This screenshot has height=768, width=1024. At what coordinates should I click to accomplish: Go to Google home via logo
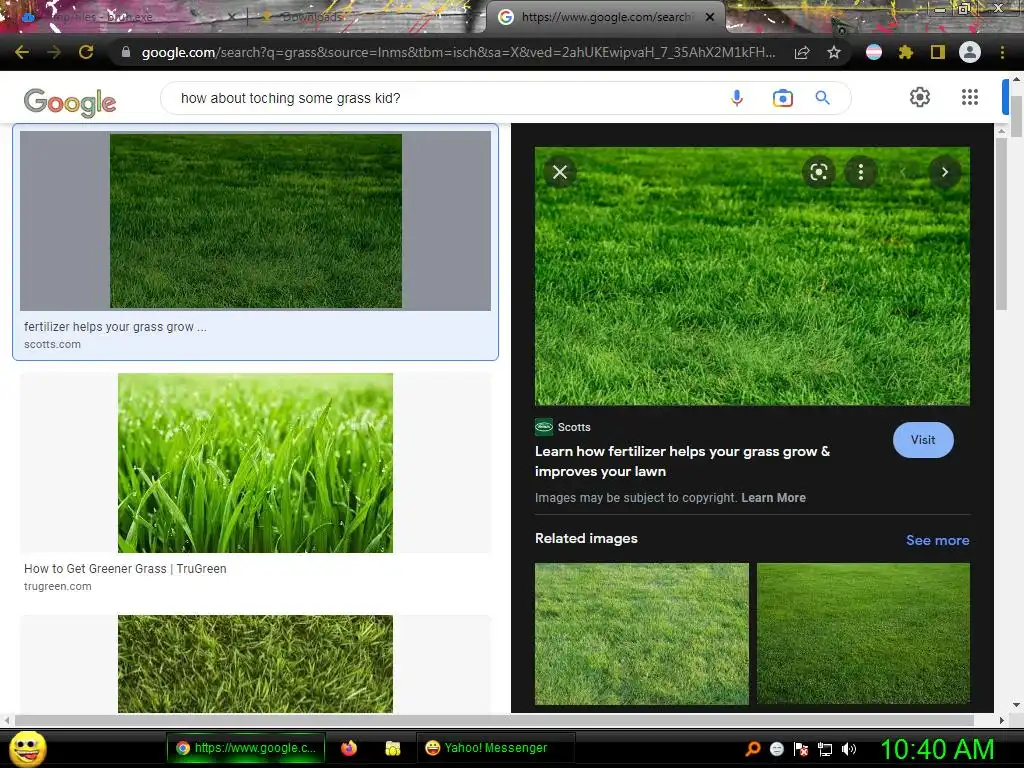(70, 102)
